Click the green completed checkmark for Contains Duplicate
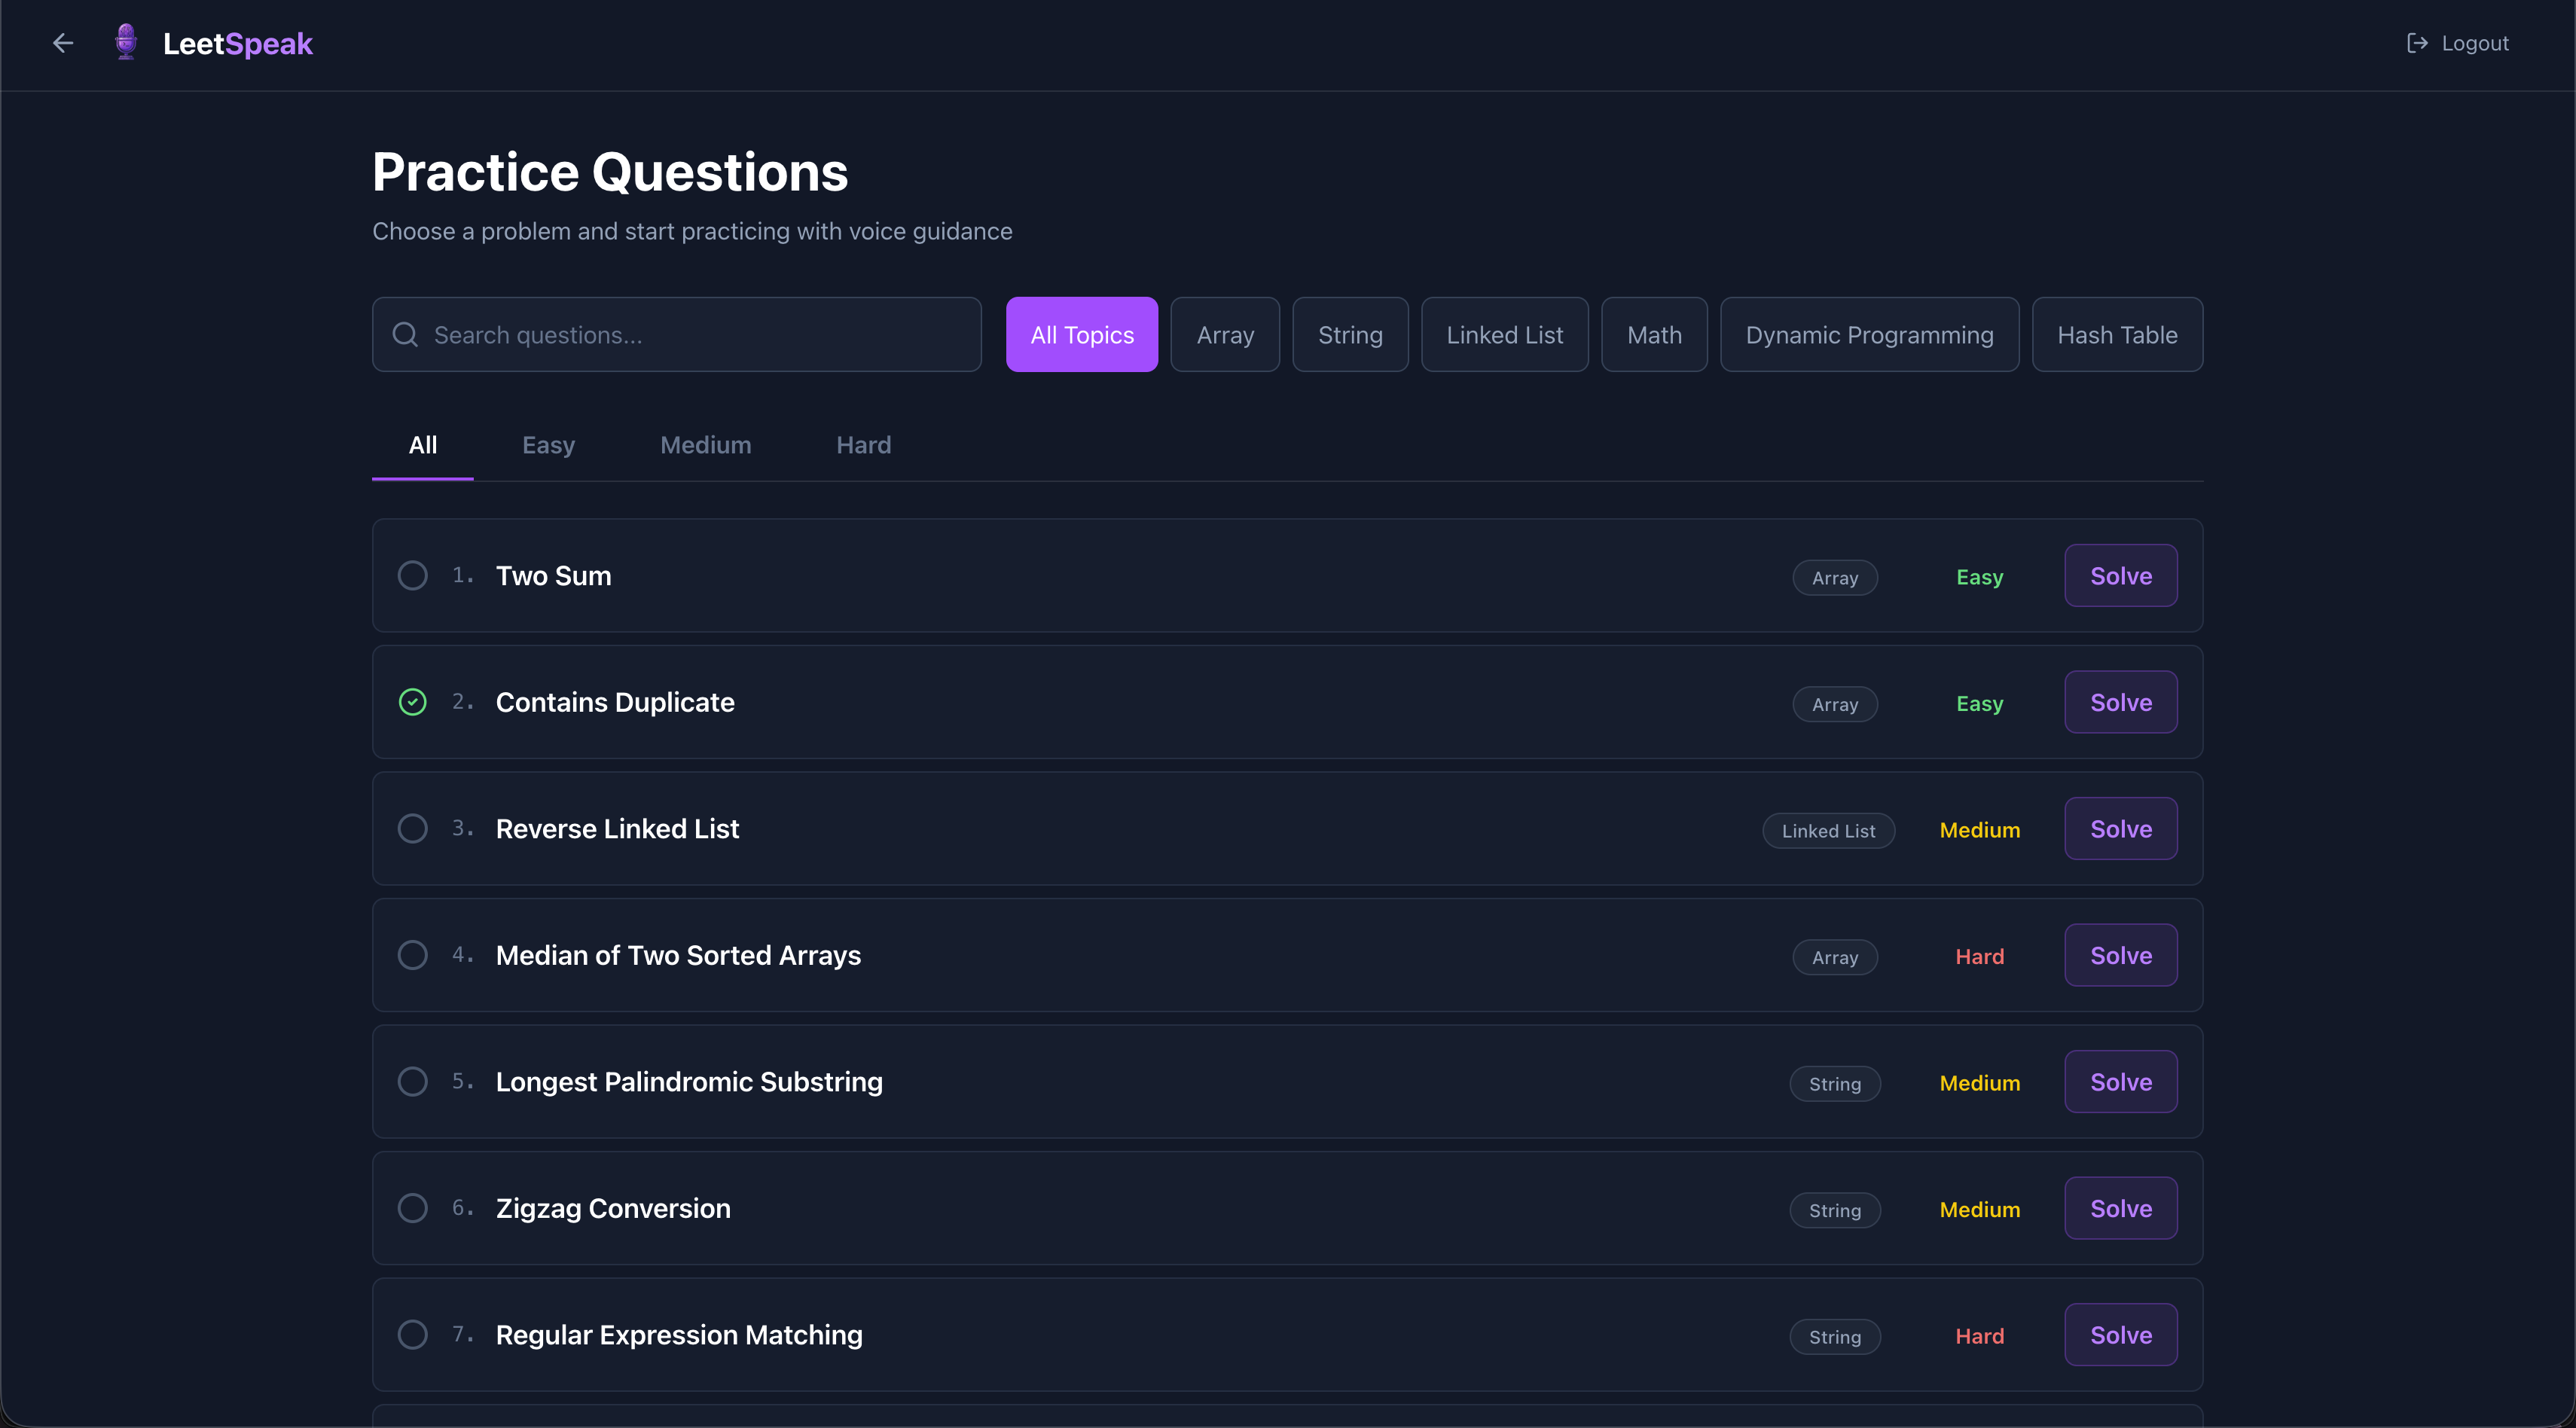Viewport: 2576px width, 1428px height. (412, 702)
